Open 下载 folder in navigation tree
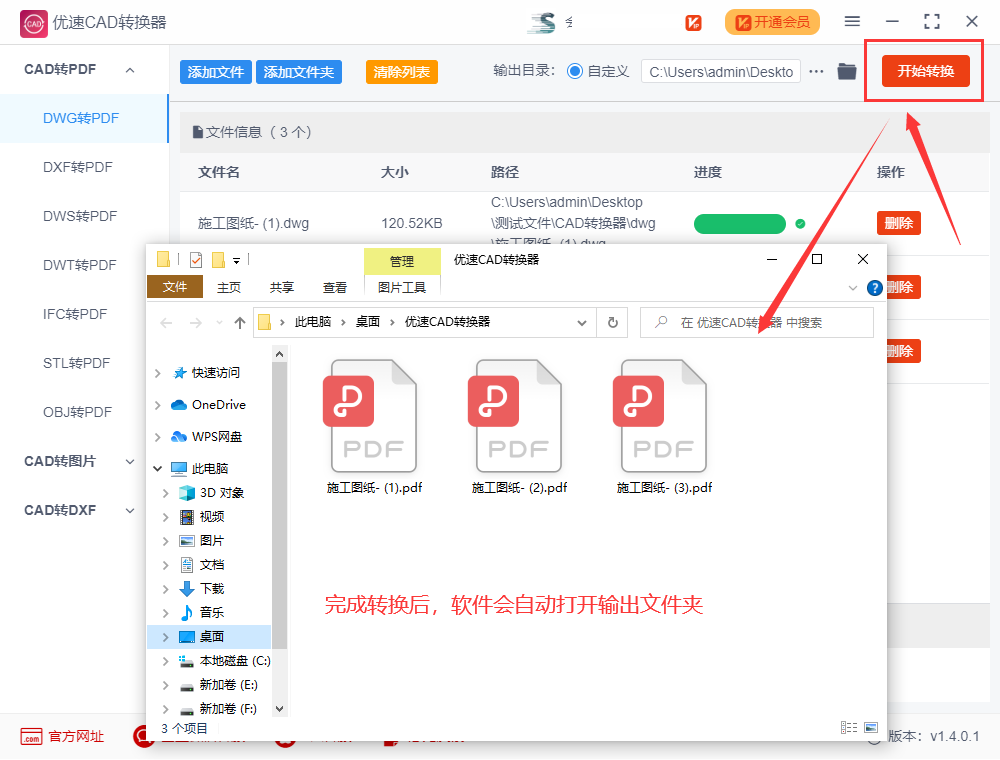This screenshot has width=1000, height=760. [211, 588]
